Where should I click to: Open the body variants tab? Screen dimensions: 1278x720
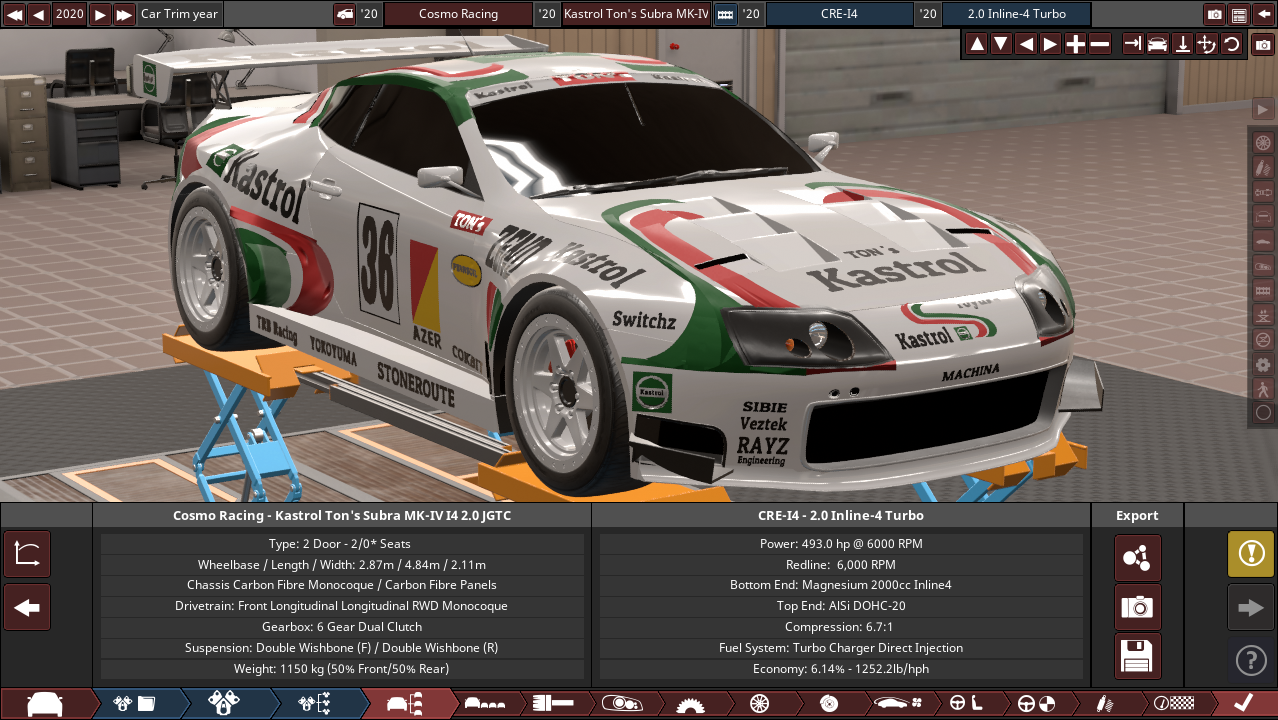point(486,704)
